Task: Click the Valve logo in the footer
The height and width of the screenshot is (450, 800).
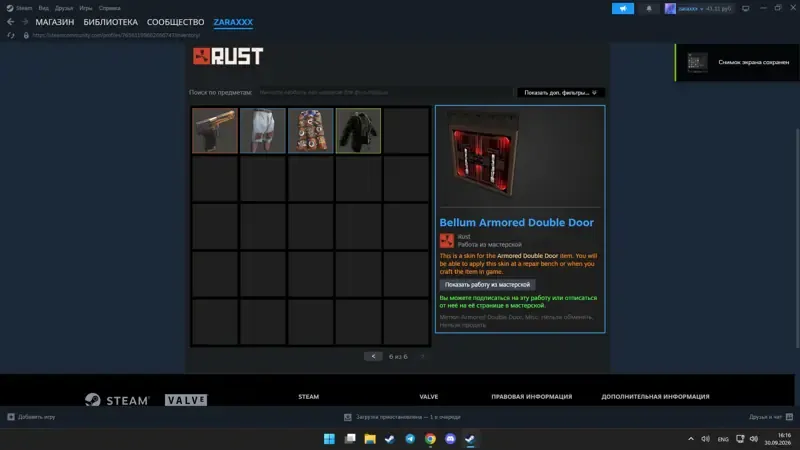Action: pyautogui.click(x=186, y=400)
